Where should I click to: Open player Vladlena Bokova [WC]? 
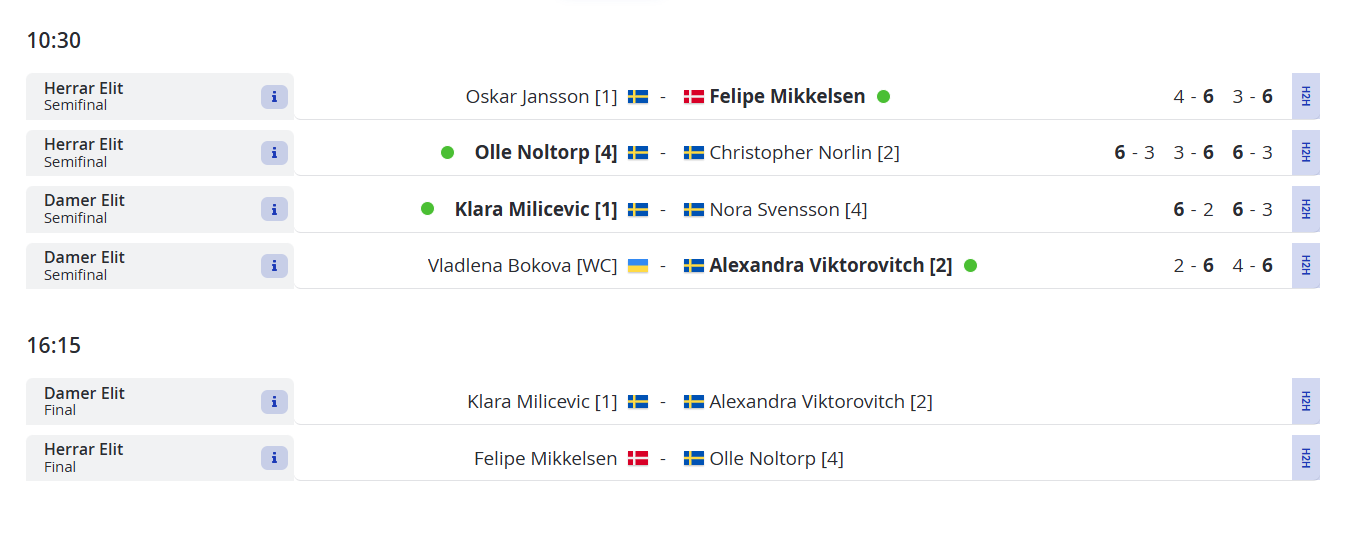[x=523, y=266]
